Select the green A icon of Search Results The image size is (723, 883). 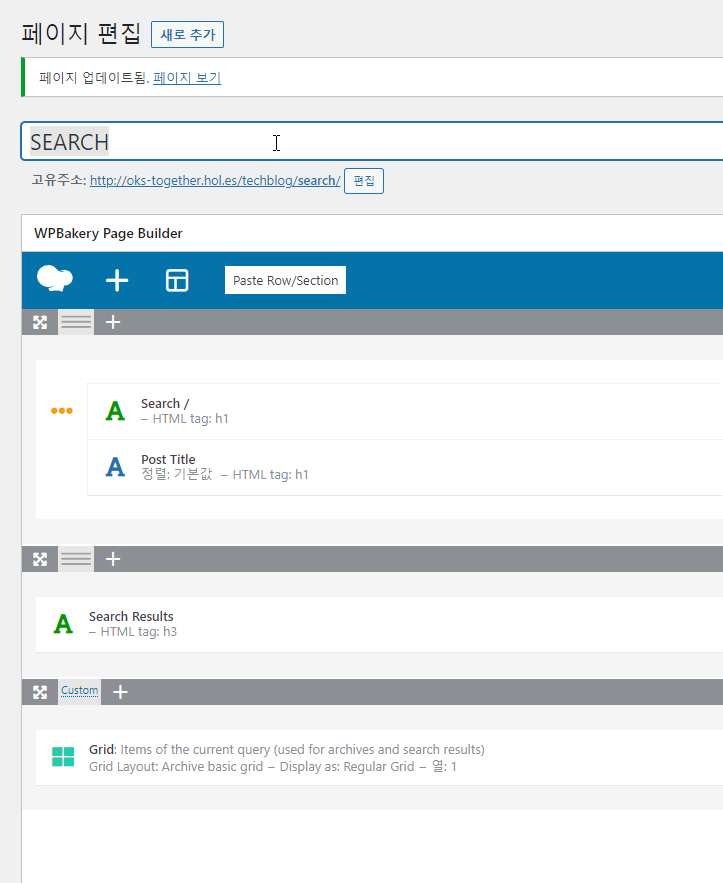[x=63, y=624]
